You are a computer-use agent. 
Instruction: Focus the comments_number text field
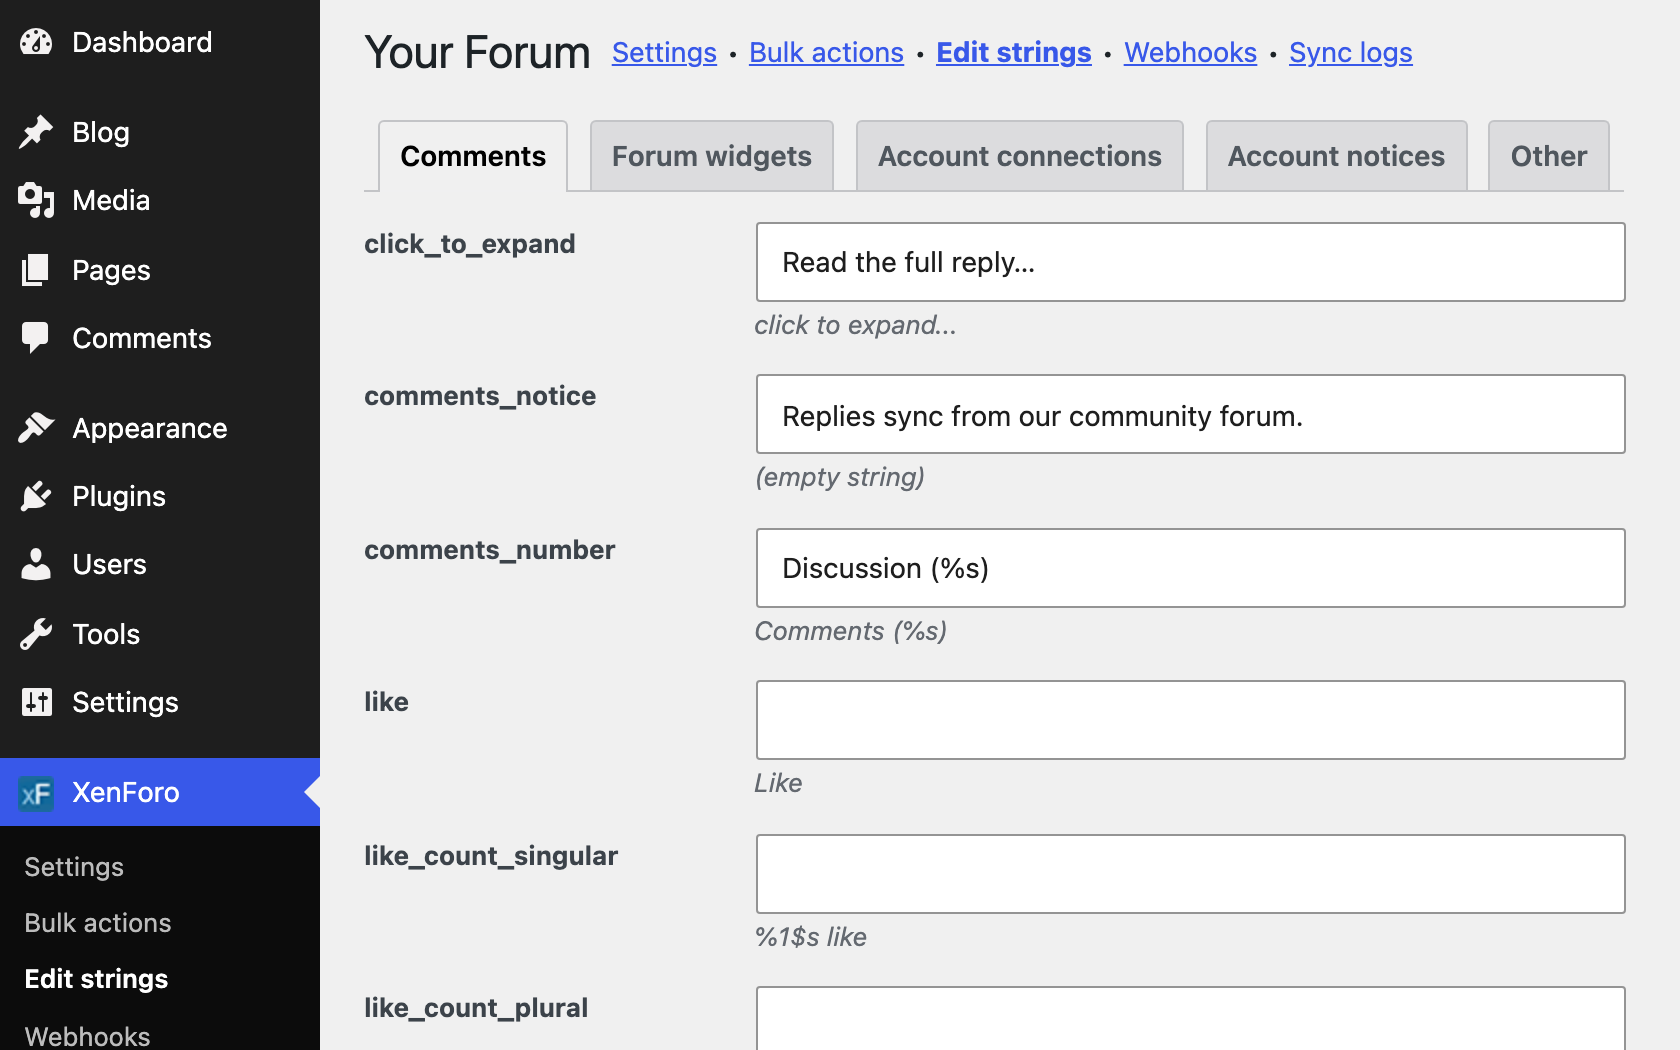1190,568
